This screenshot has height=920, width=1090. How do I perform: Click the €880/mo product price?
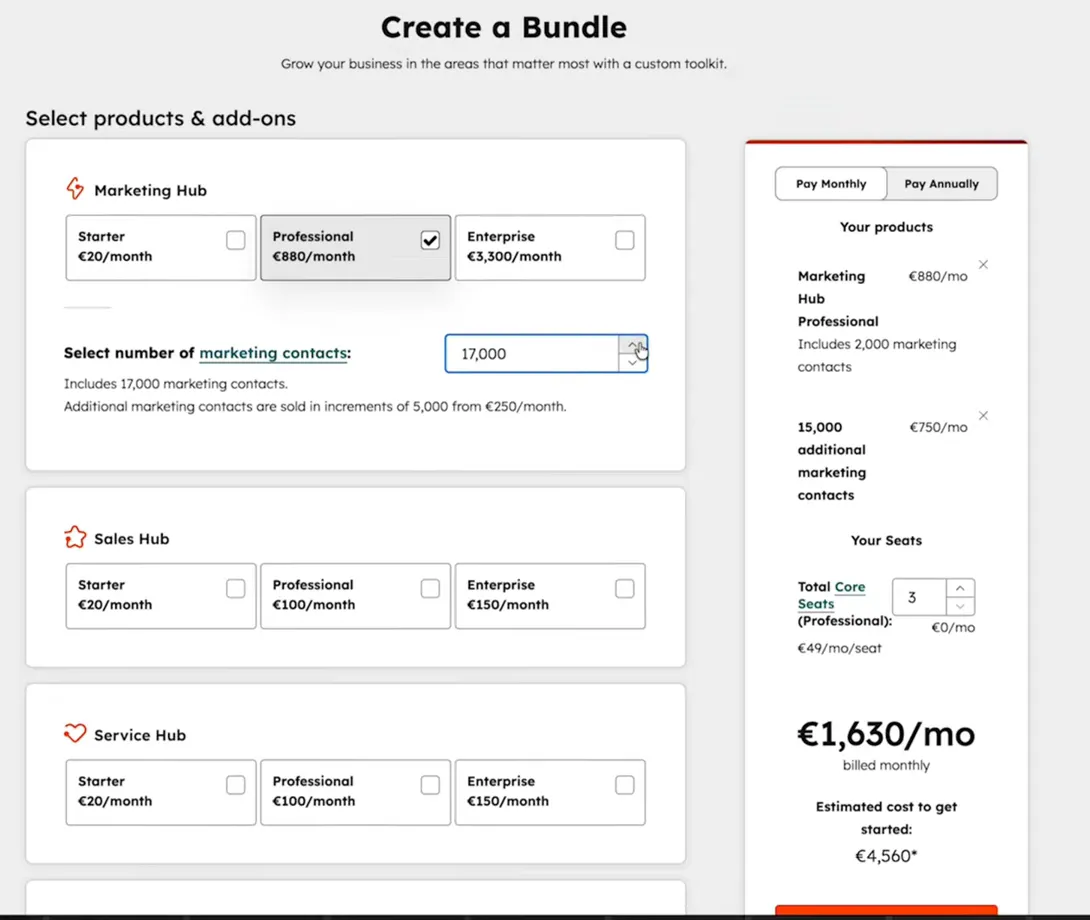938,276
